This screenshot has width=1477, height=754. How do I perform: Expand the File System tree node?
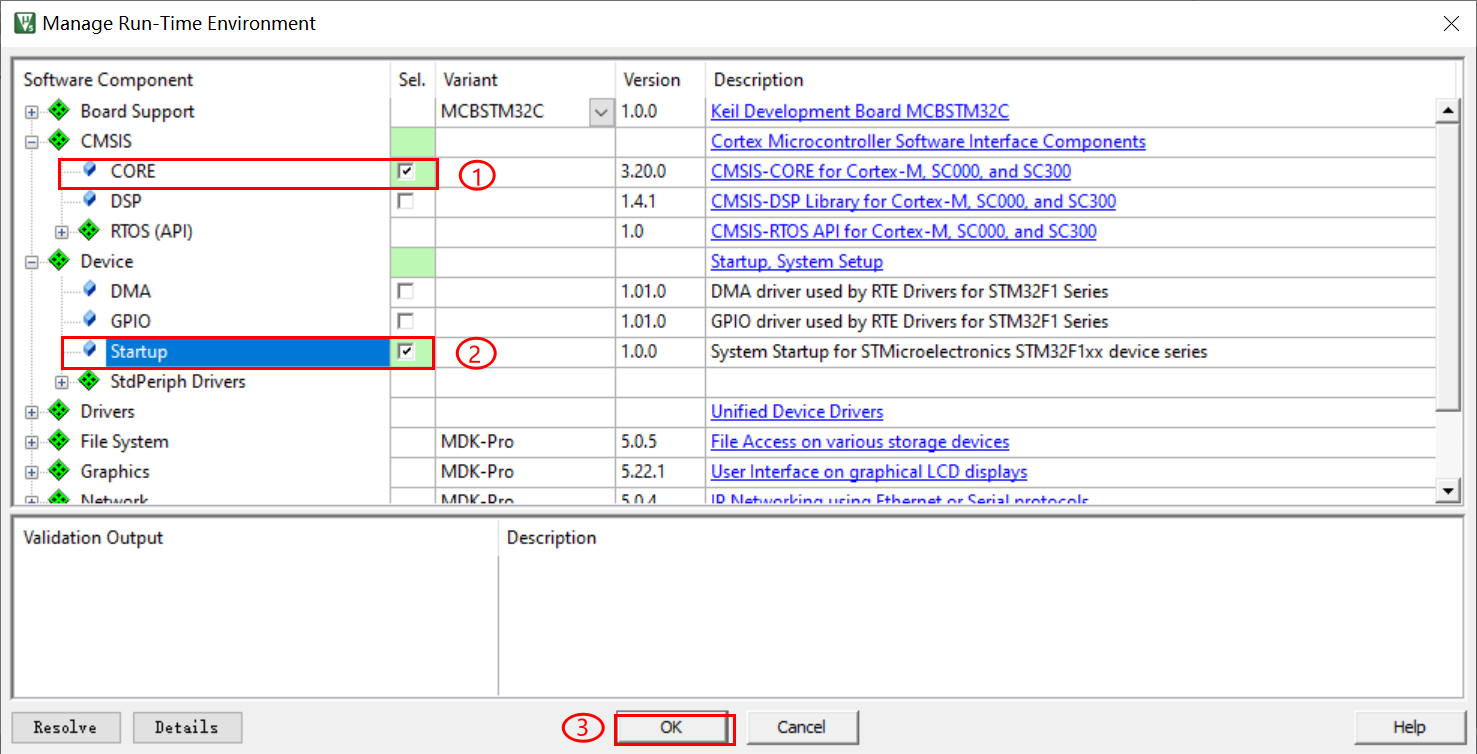tap(32, 442)
